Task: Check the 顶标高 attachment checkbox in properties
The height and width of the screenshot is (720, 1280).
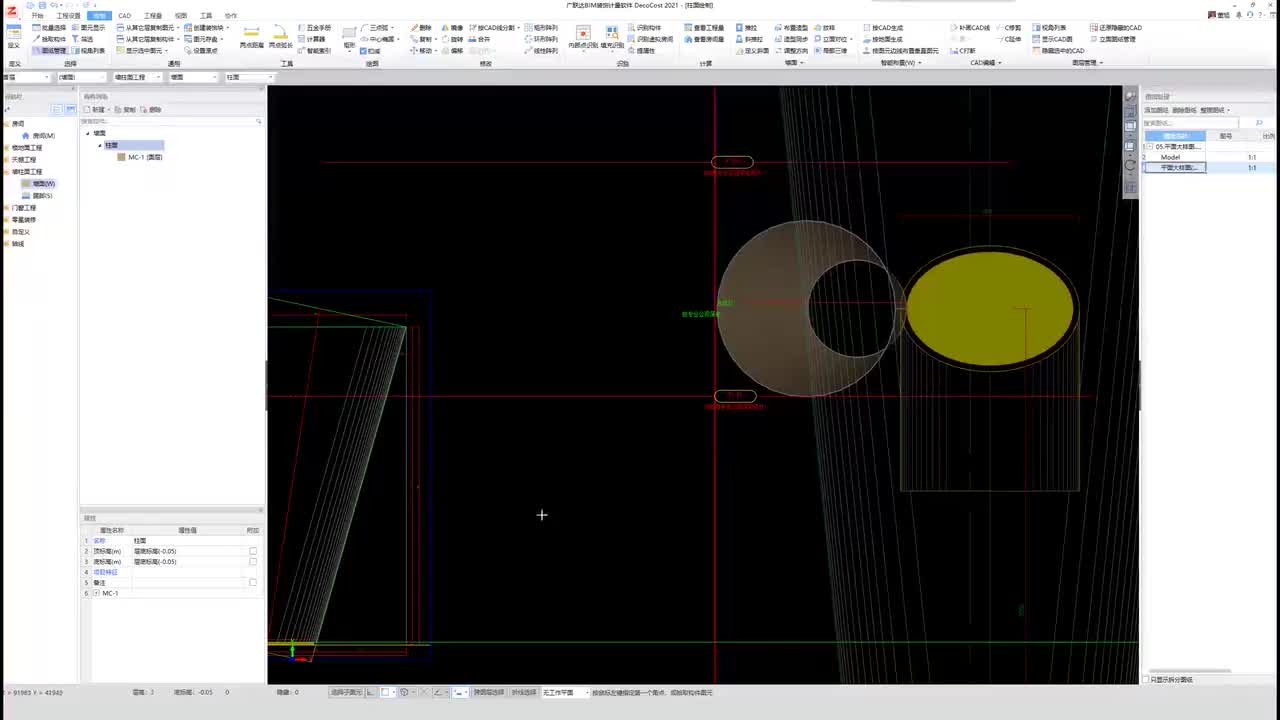Action: [253, 551]
